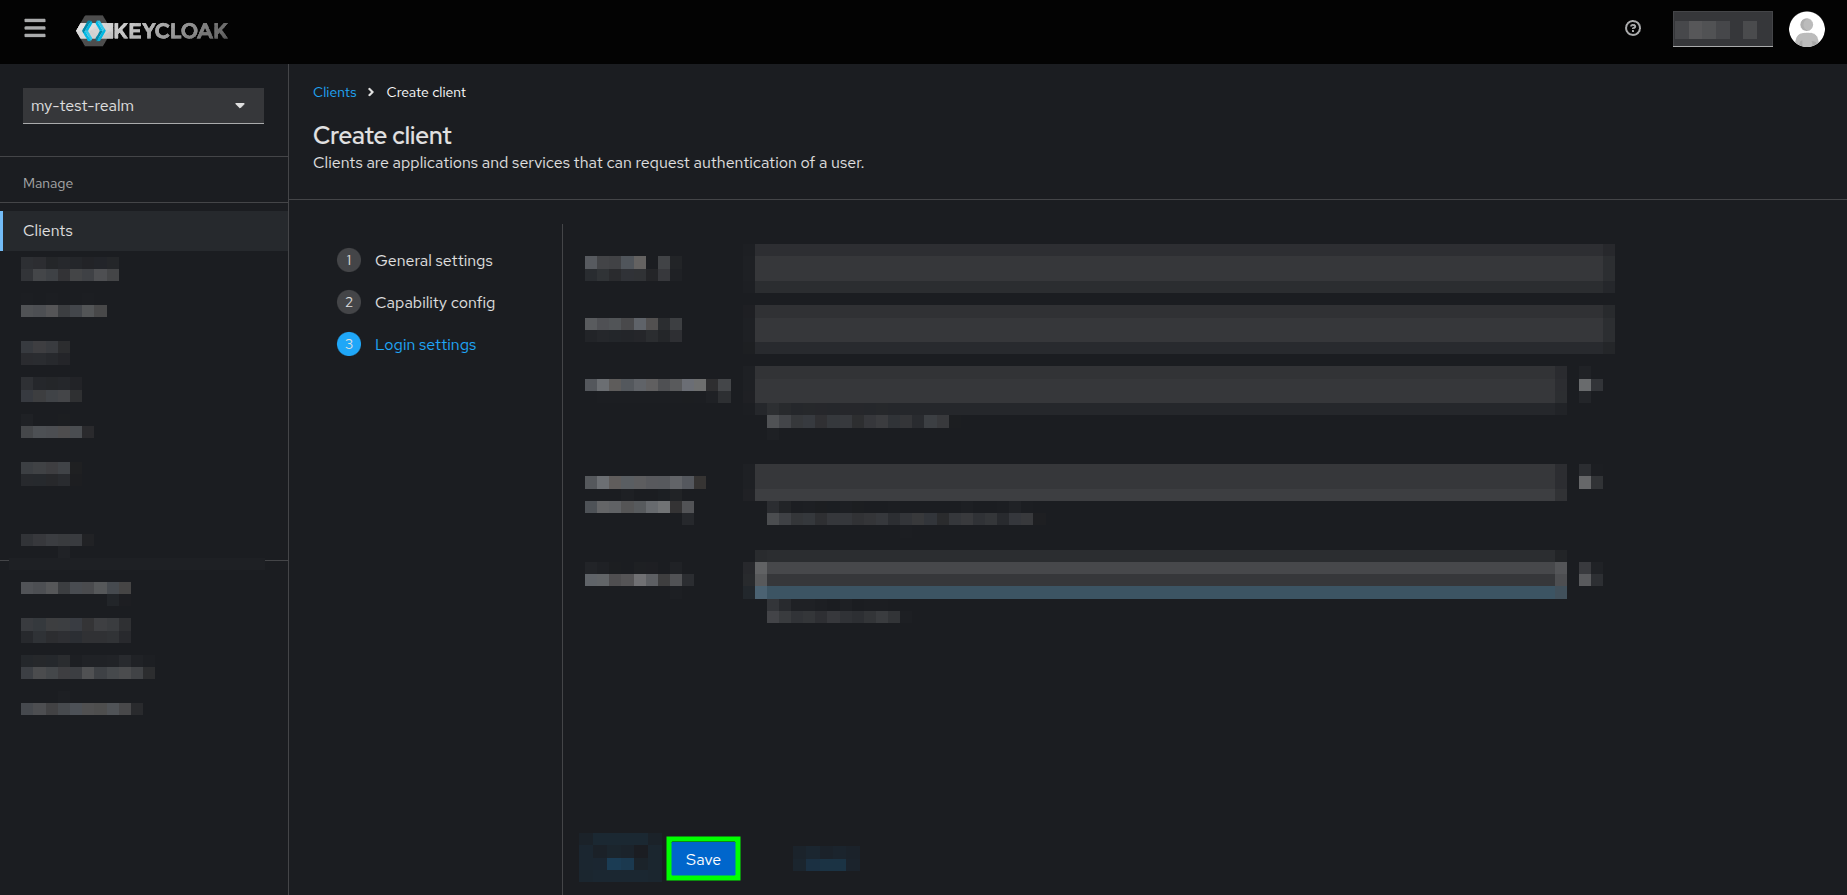The image size is (1847, 895).
Task: Click the Keycloak logo
Action: 152,31
